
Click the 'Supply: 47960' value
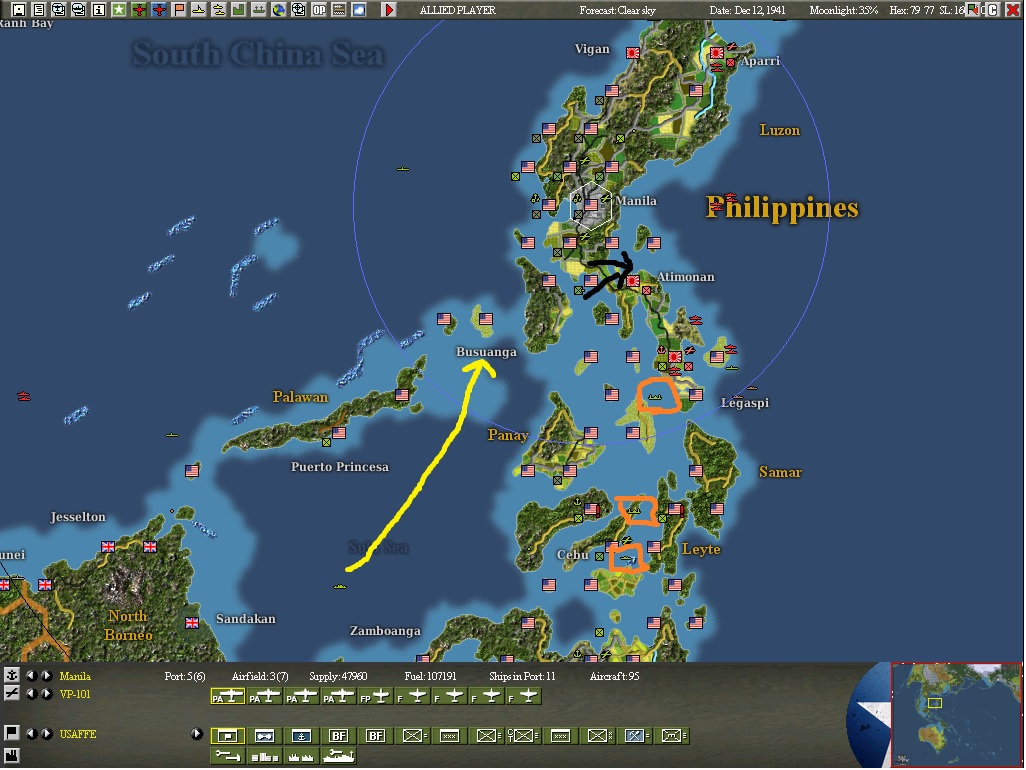pyautogui.click(x=338, y=676)
